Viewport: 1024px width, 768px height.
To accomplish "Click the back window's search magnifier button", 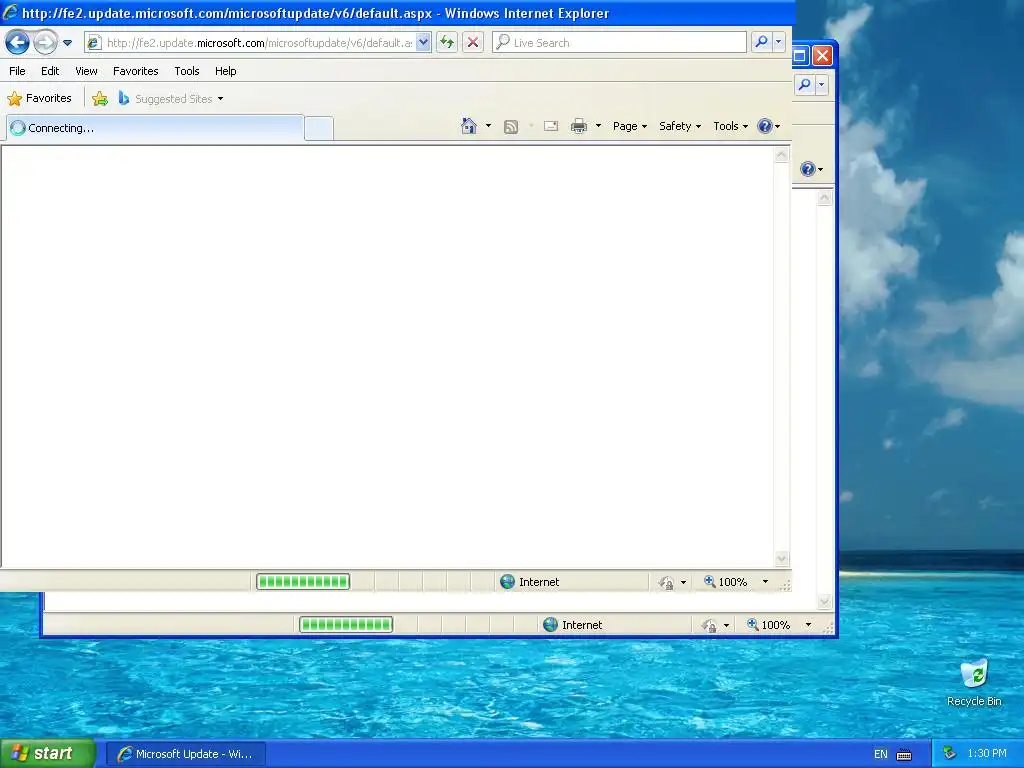I will pos(805,85).
